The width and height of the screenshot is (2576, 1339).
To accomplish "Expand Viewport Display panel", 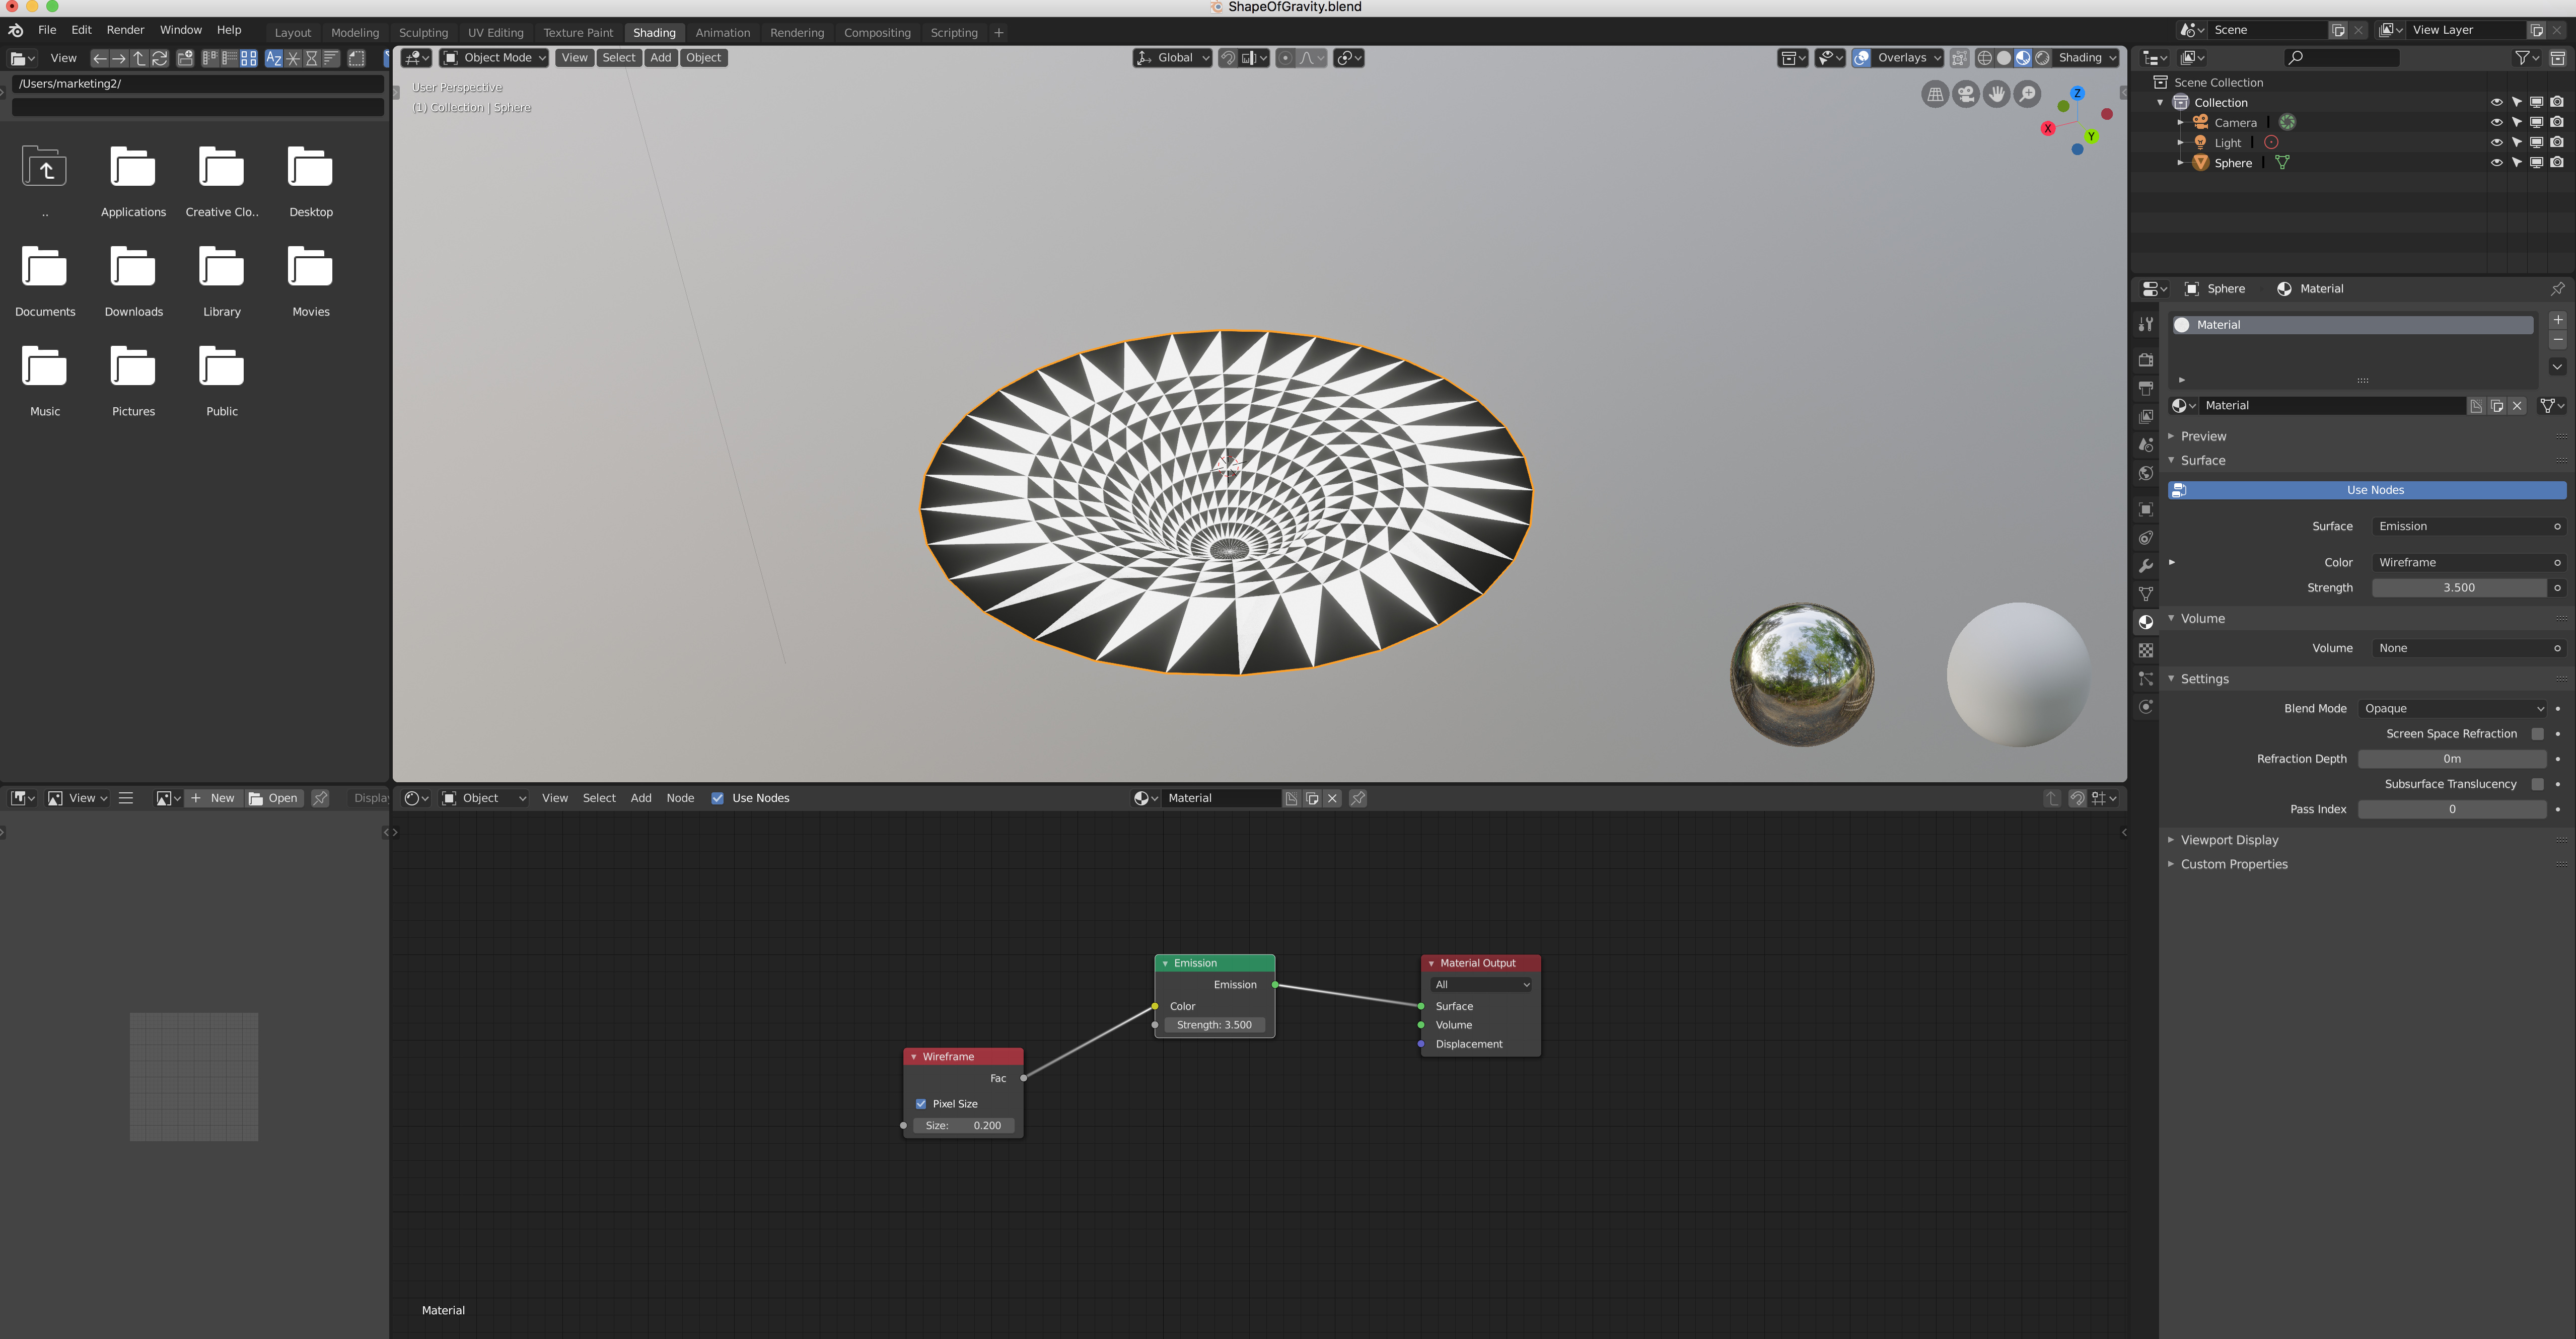I will coord(2229,840).
